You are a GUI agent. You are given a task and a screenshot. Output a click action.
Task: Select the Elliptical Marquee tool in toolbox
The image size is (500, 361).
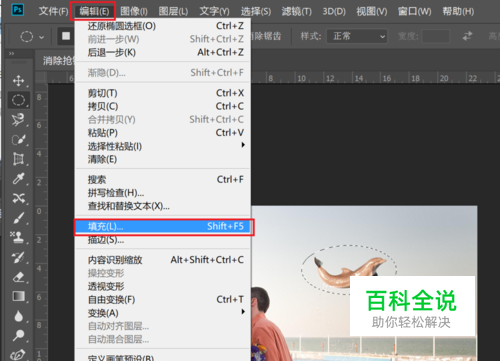[x=18, y=100]
